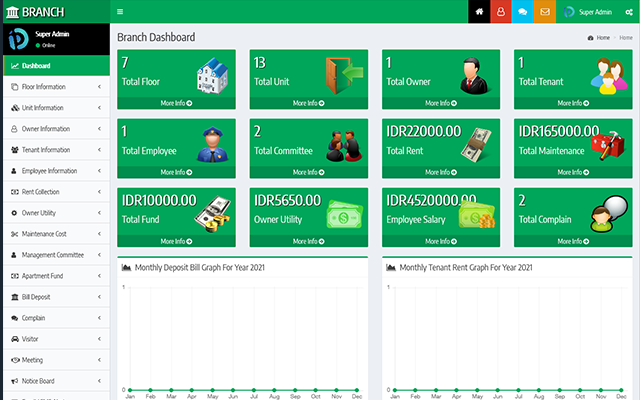This screenshot has height=400, width=640.
Task: Click More Info on Total Unit card
Action: (309, 103)
